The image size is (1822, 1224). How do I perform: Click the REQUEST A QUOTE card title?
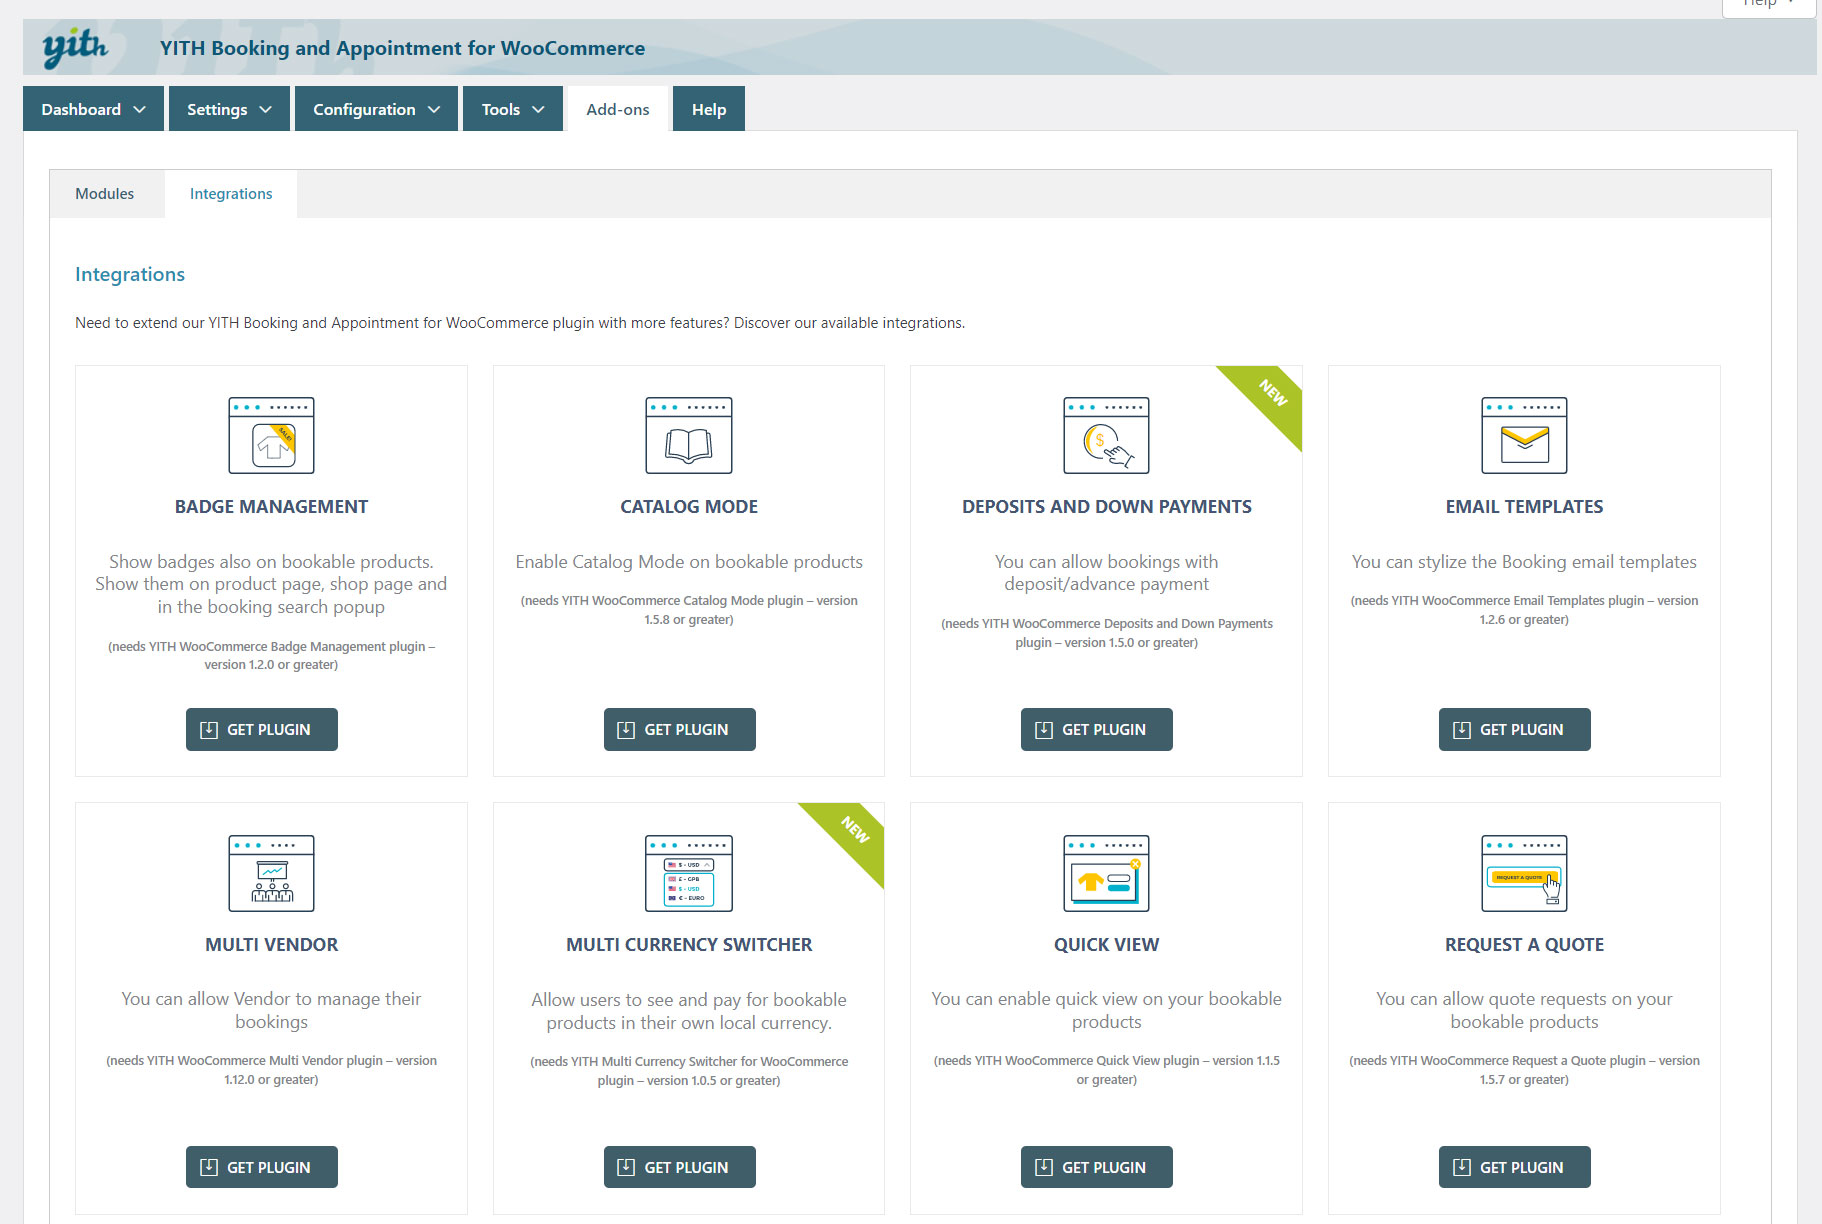click(x=1524, y=945)
